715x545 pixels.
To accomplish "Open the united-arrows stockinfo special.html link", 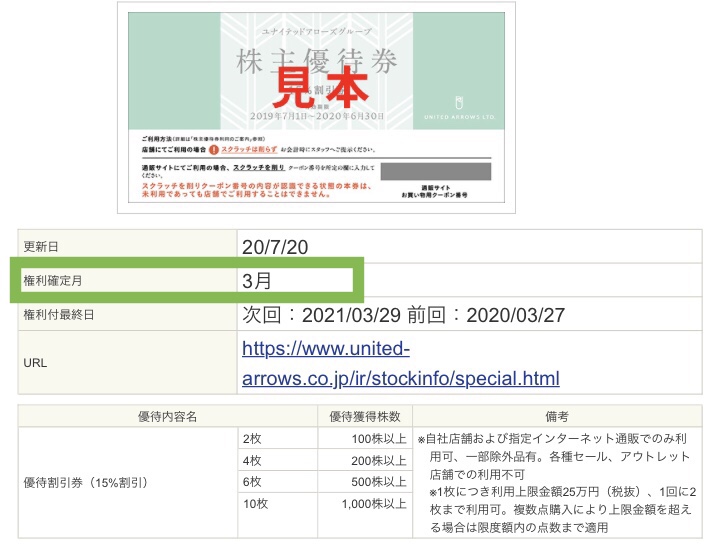I will point(401,363).
